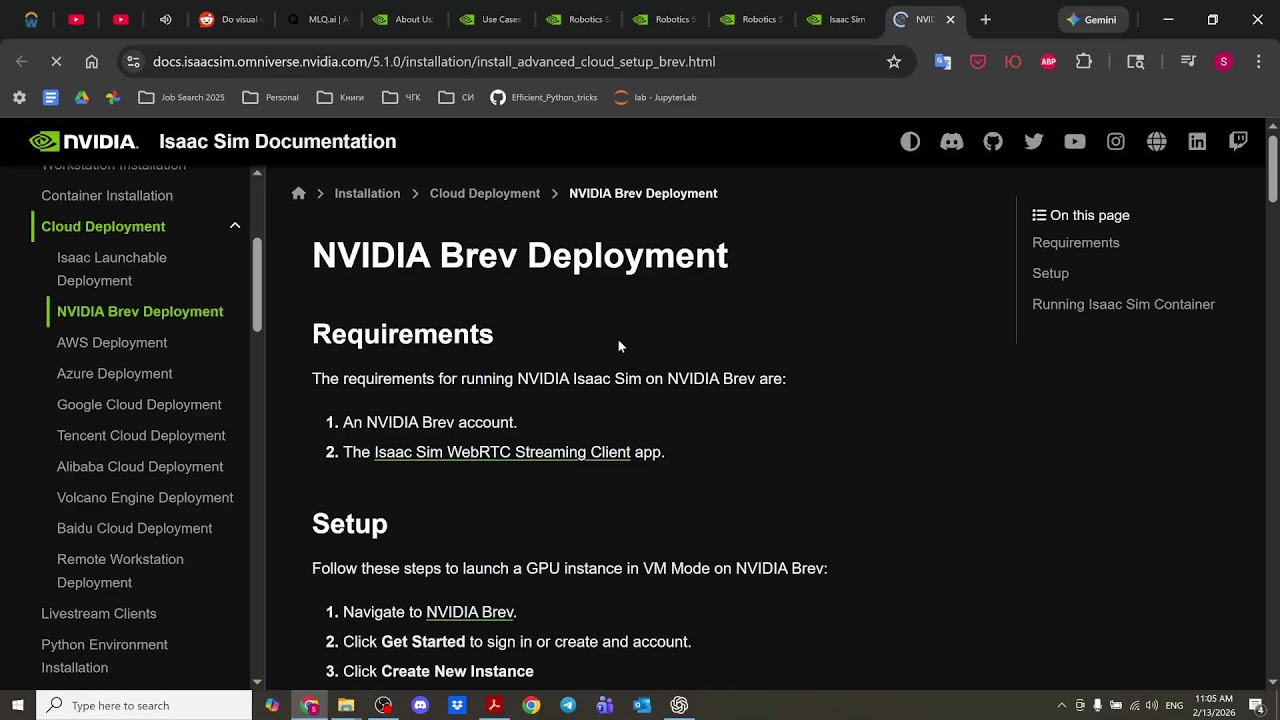This screenshot has width=1280, height=720.
Task: Go to the breadcrumb home icon
Action: click(298, 193)
